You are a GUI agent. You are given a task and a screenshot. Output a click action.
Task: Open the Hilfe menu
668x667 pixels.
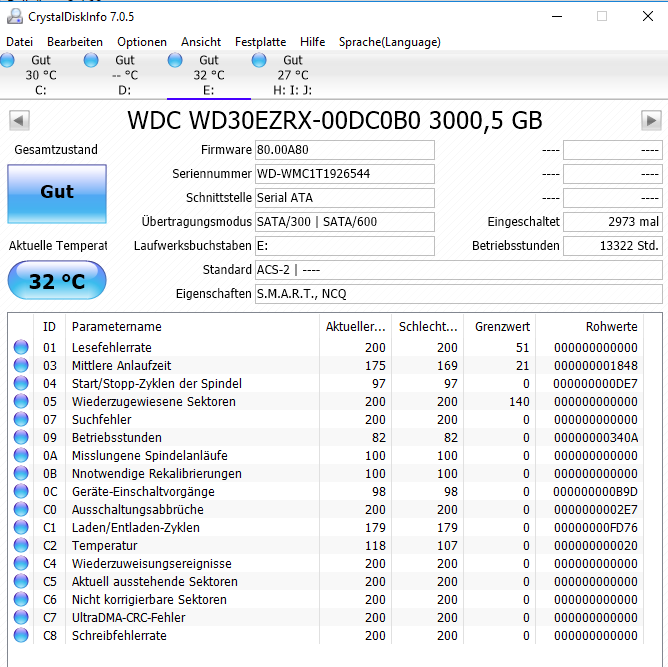click(312, 42)
